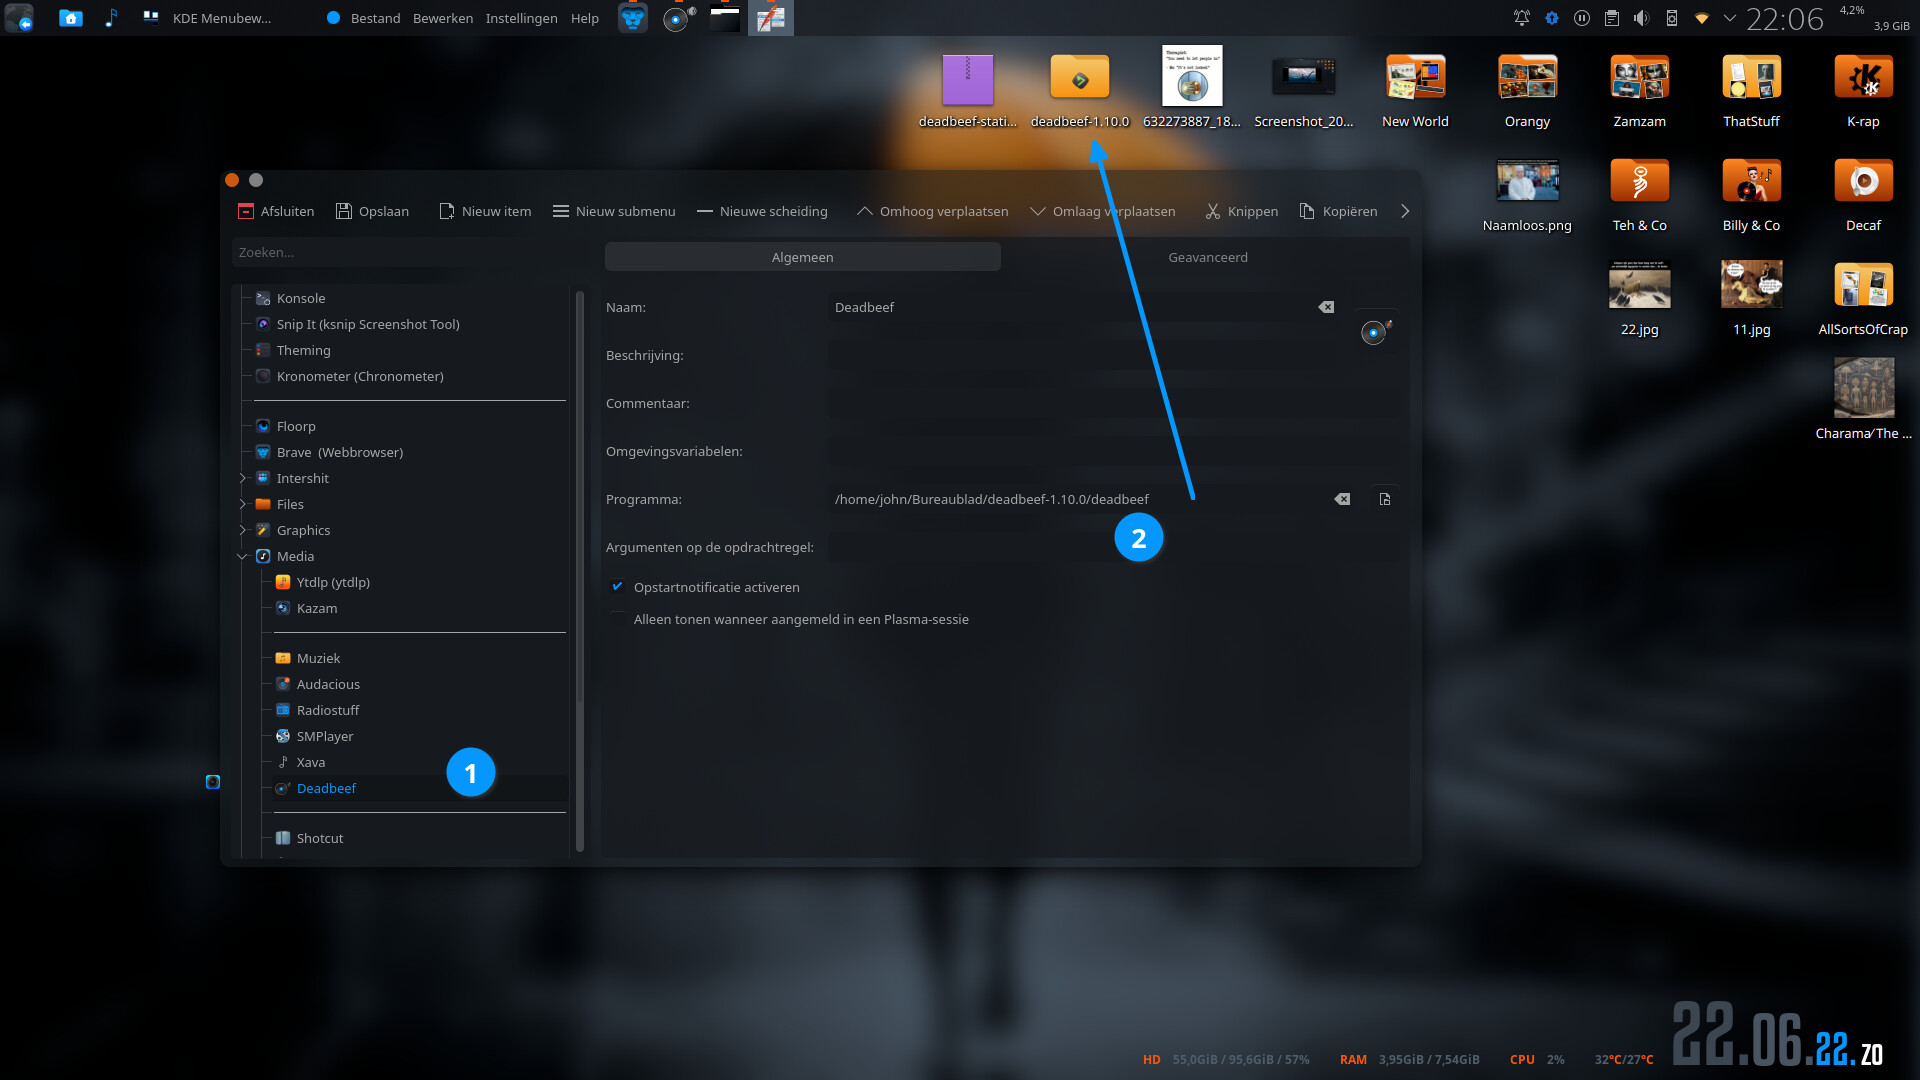The width and height of the screenshot is (1920, 1080).
Task: Click the Kopiëren toolbar icon
Action: [1307, 211]
